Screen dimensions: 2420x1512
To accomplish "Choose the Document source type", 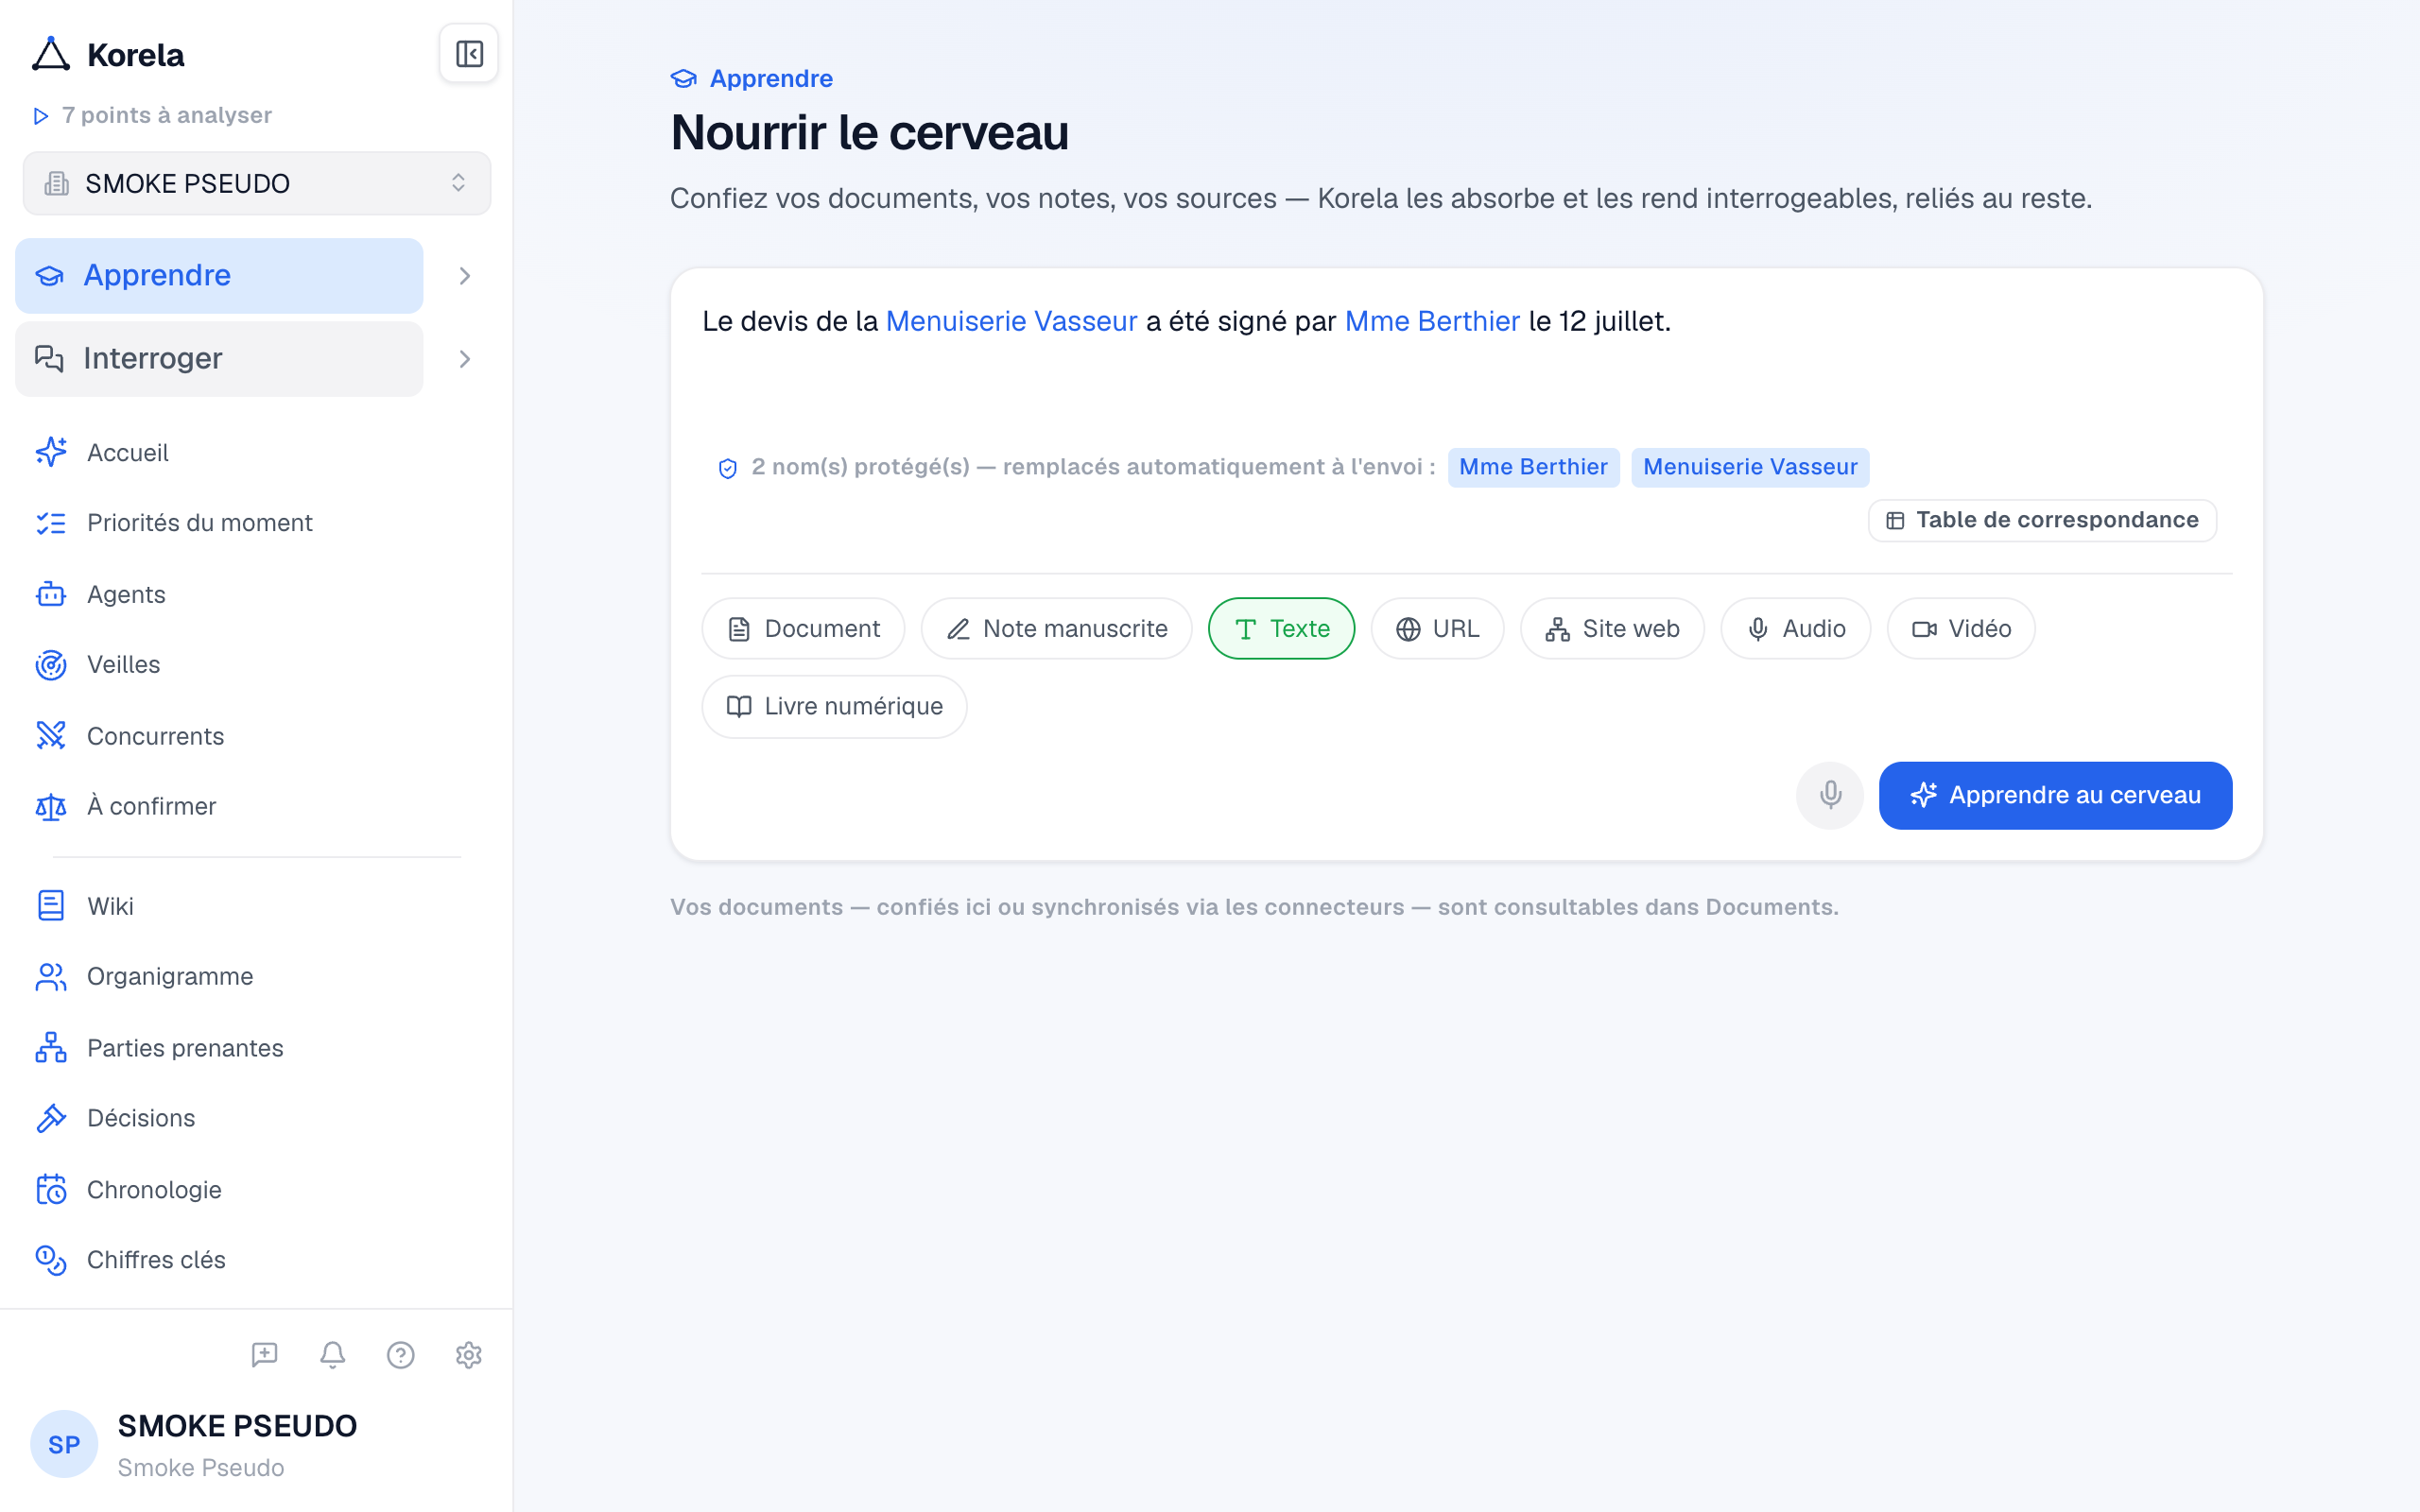I will coord(804,629).
